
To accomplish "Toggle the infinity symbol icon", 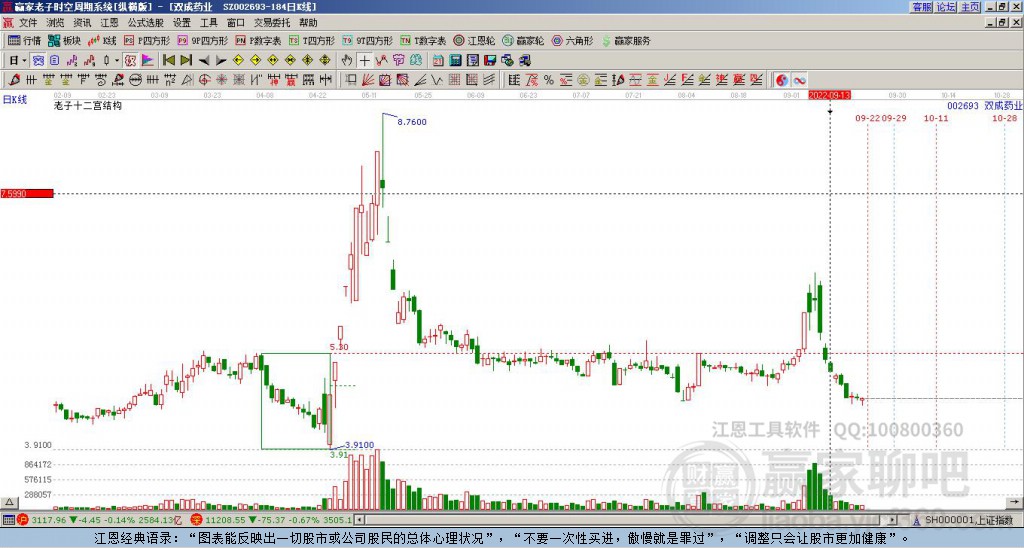I will [x=799, y=80].
